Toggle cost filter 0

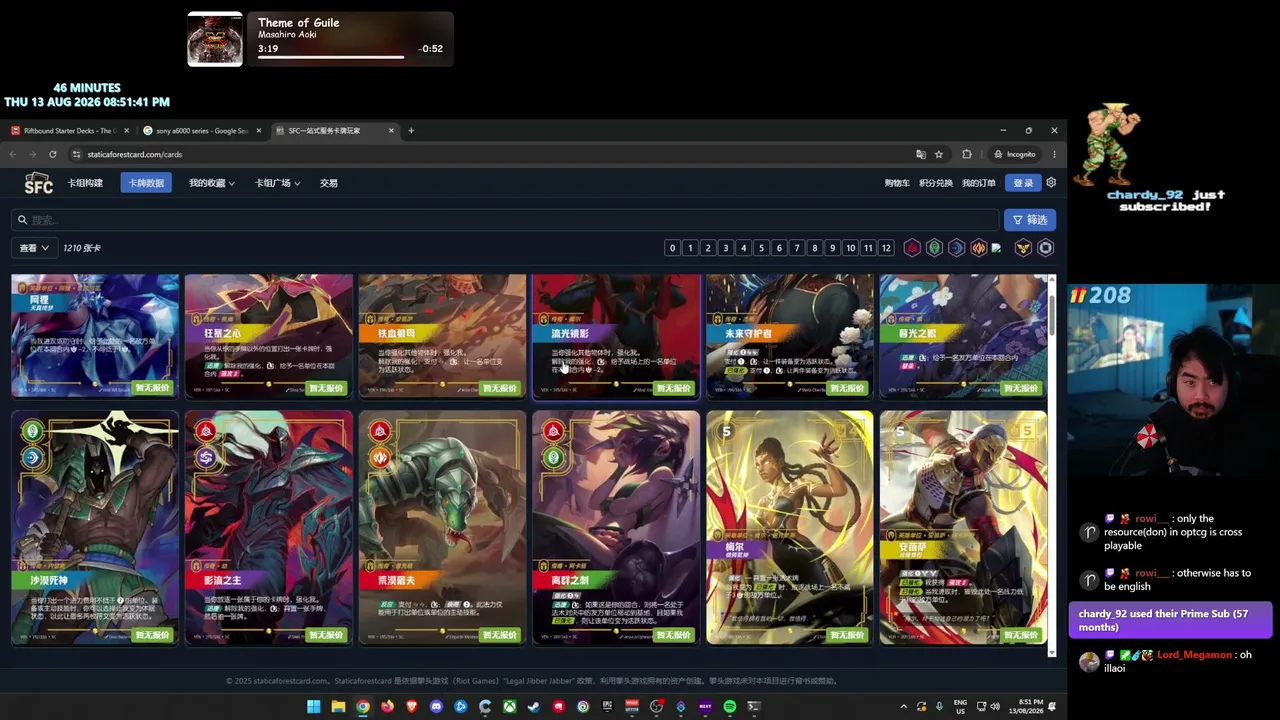click(x=672, y=248)
